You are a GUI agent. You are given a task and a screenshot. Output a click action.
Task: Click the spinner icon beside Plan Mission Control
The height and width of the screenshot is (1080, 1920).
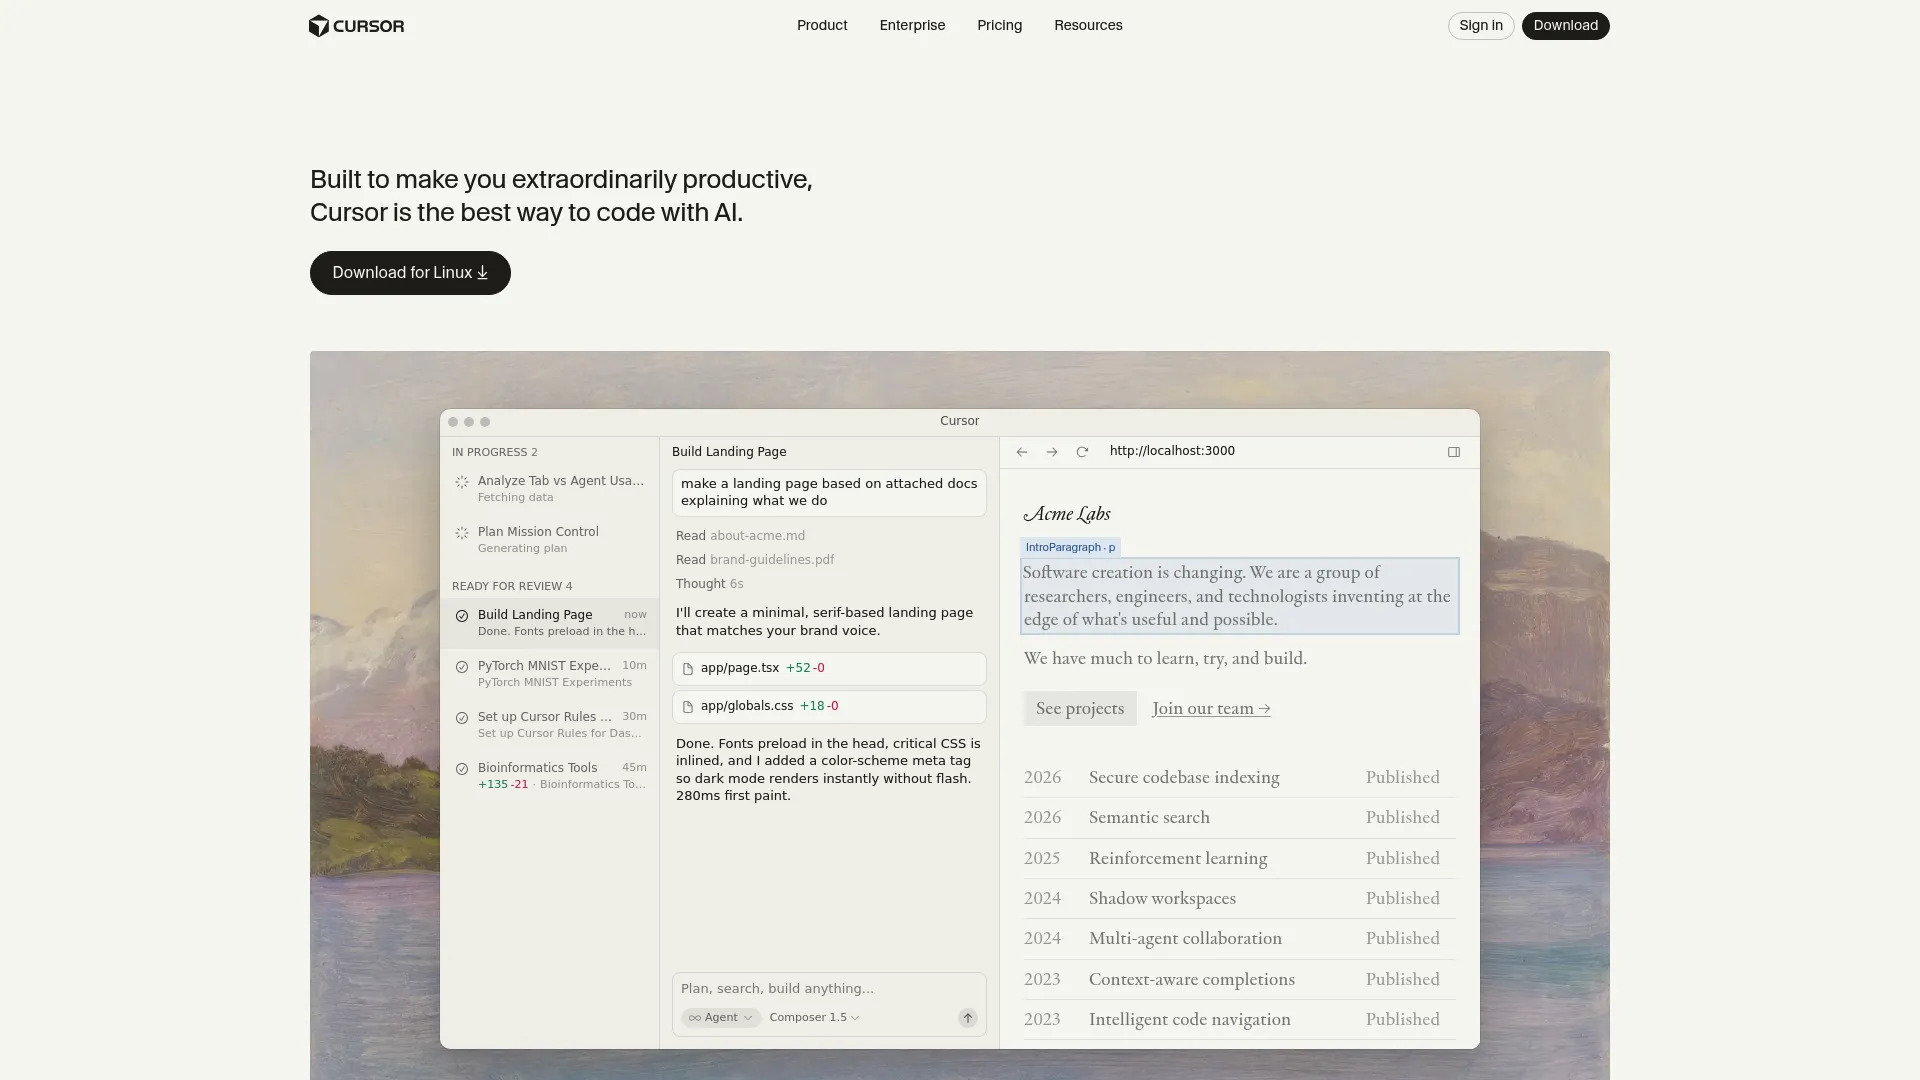[x=461, y=533]
